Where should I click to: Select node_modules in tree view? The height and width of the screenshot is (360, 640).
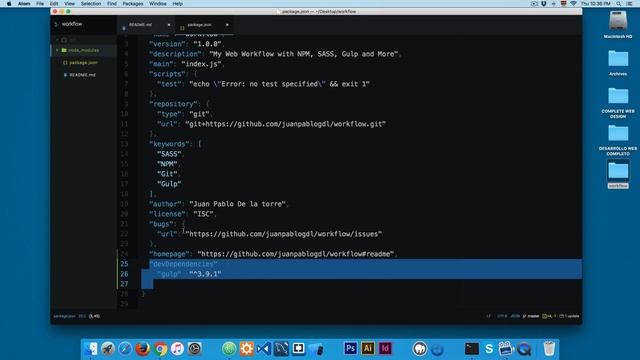(84, 50)
